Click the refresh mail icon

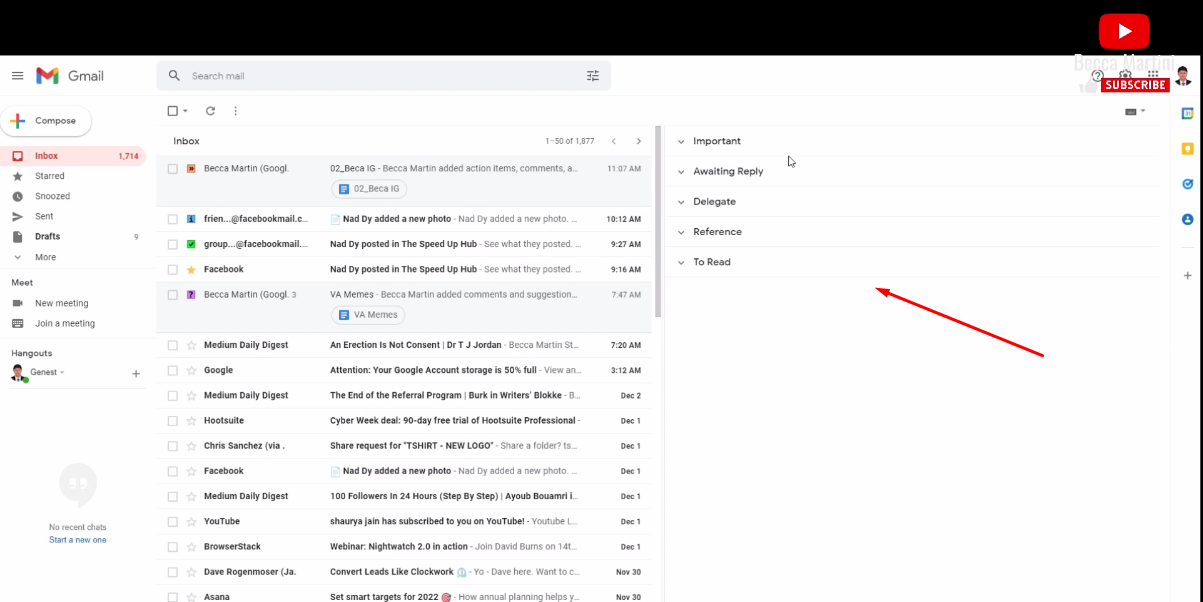[210, 111]
